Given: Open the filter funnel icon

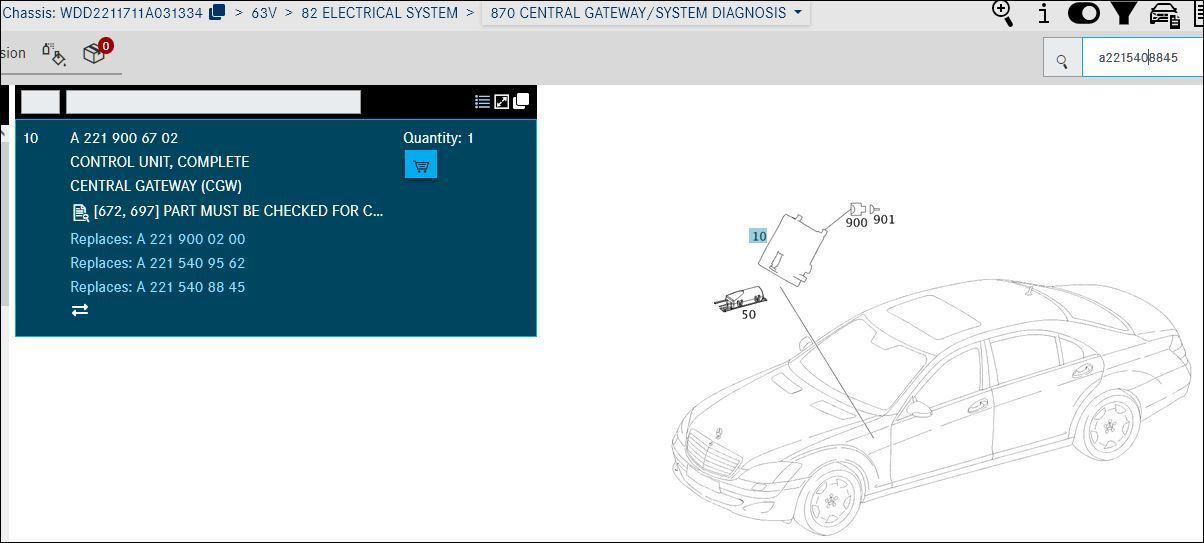Looking at the screenshot, I should point(1124,13).
